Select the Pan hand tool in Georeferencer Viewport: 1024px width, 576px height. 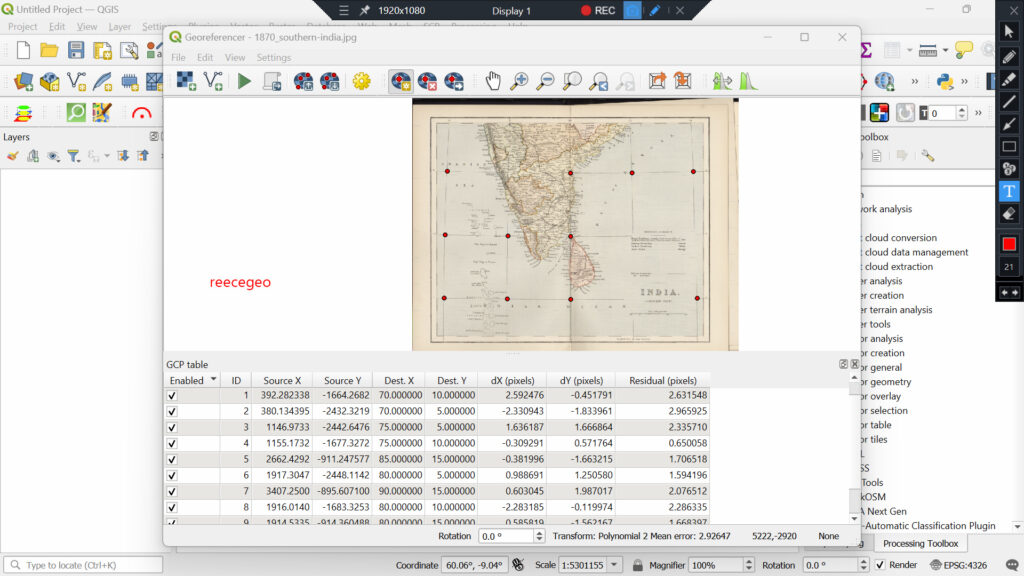493,81
